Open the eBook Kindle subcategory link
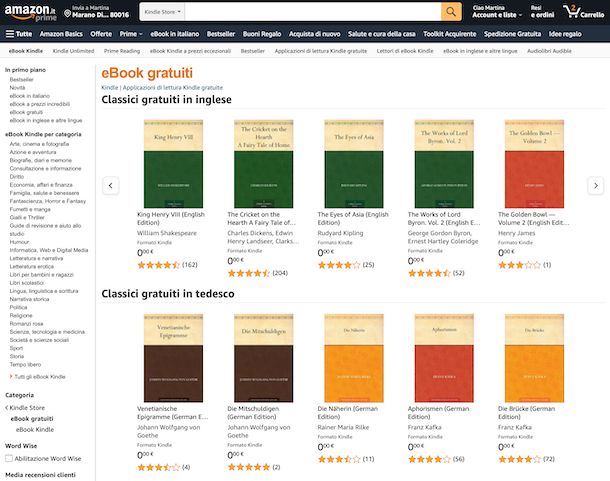 coord(35,430)
